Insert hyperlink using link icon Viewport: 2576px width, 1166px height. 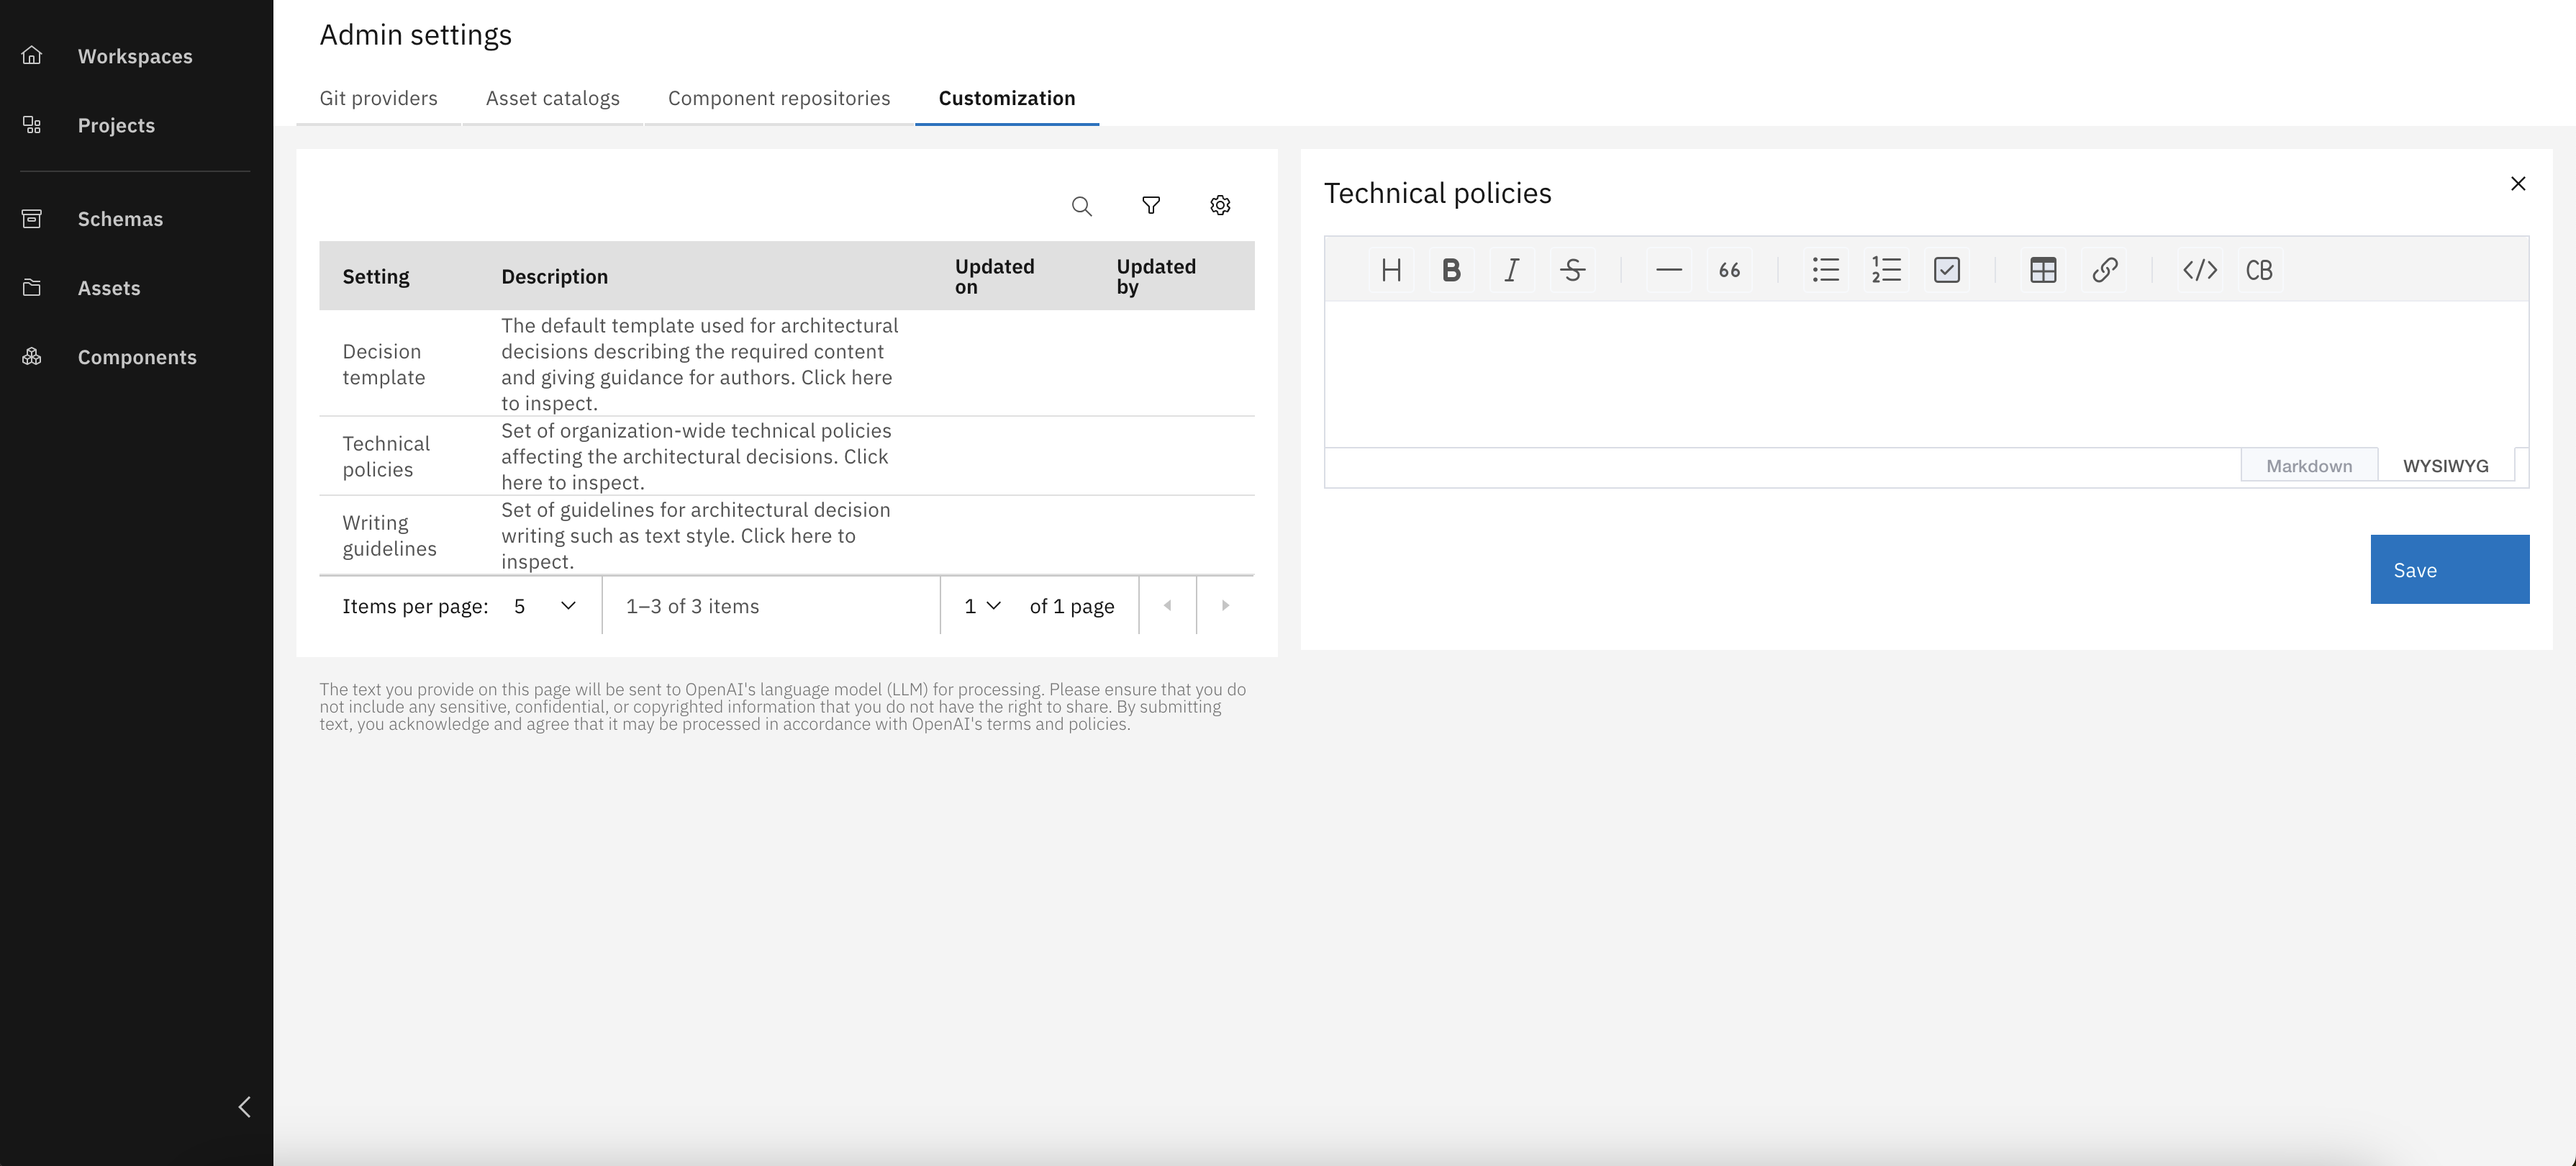coord(2104,270)
